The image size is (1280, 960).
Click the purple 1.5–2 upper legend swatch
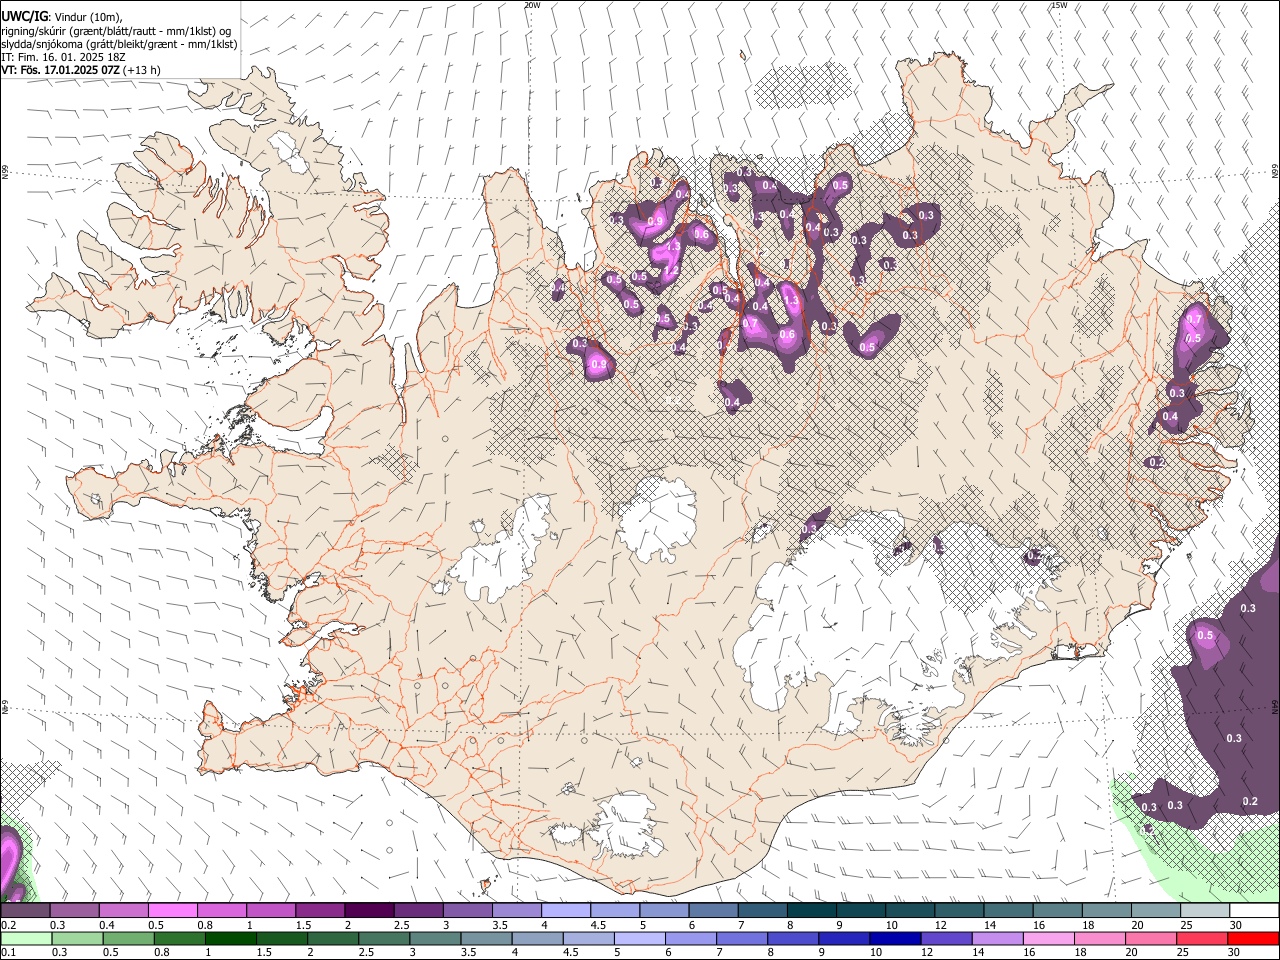click(x=320, y=911)
